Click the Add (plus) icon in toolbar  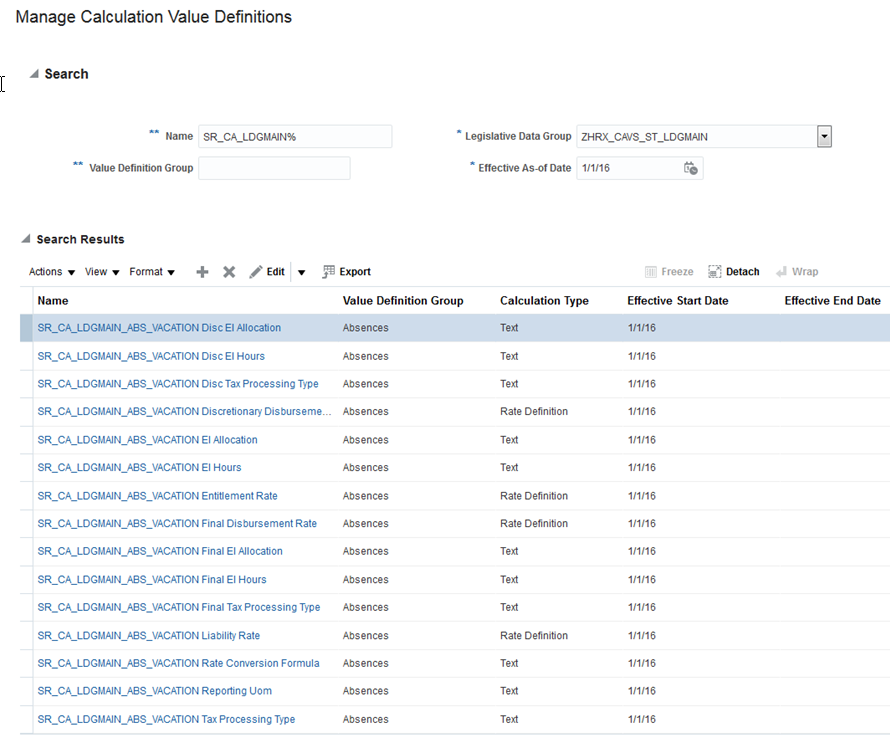[x=202, y=271]
